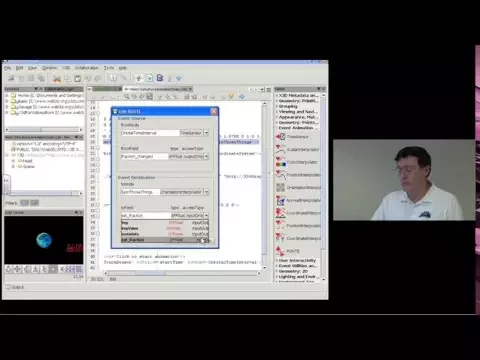This screenshot has height=360, width=480.
Task: Expand the Basic folder in Favorites
Action: pyautogui.click(x=7, y=101)
